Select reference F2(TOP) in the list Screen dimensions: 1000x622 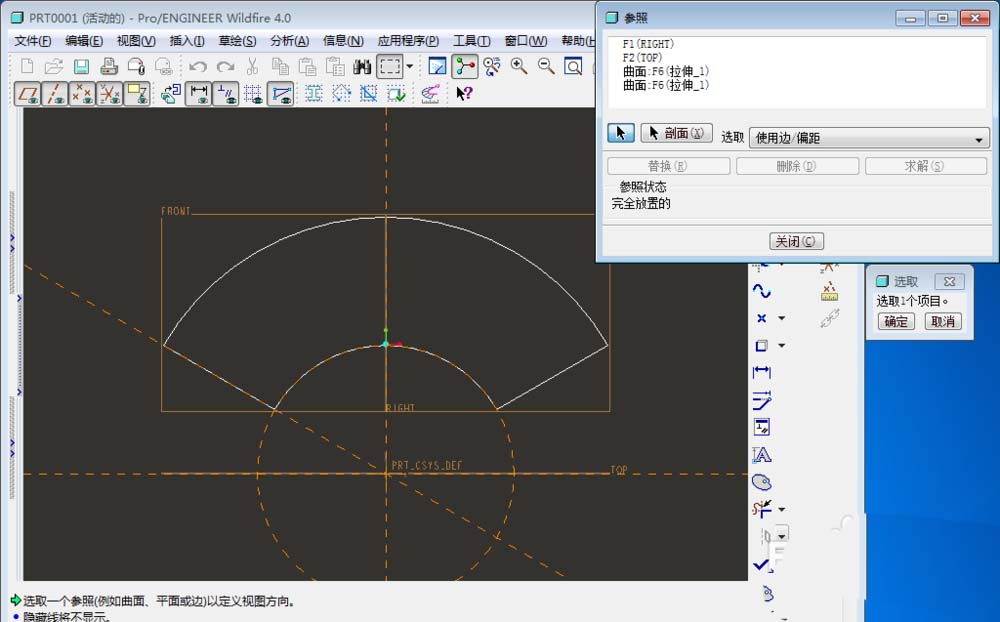pyautogui.click(x=642, y=57)
